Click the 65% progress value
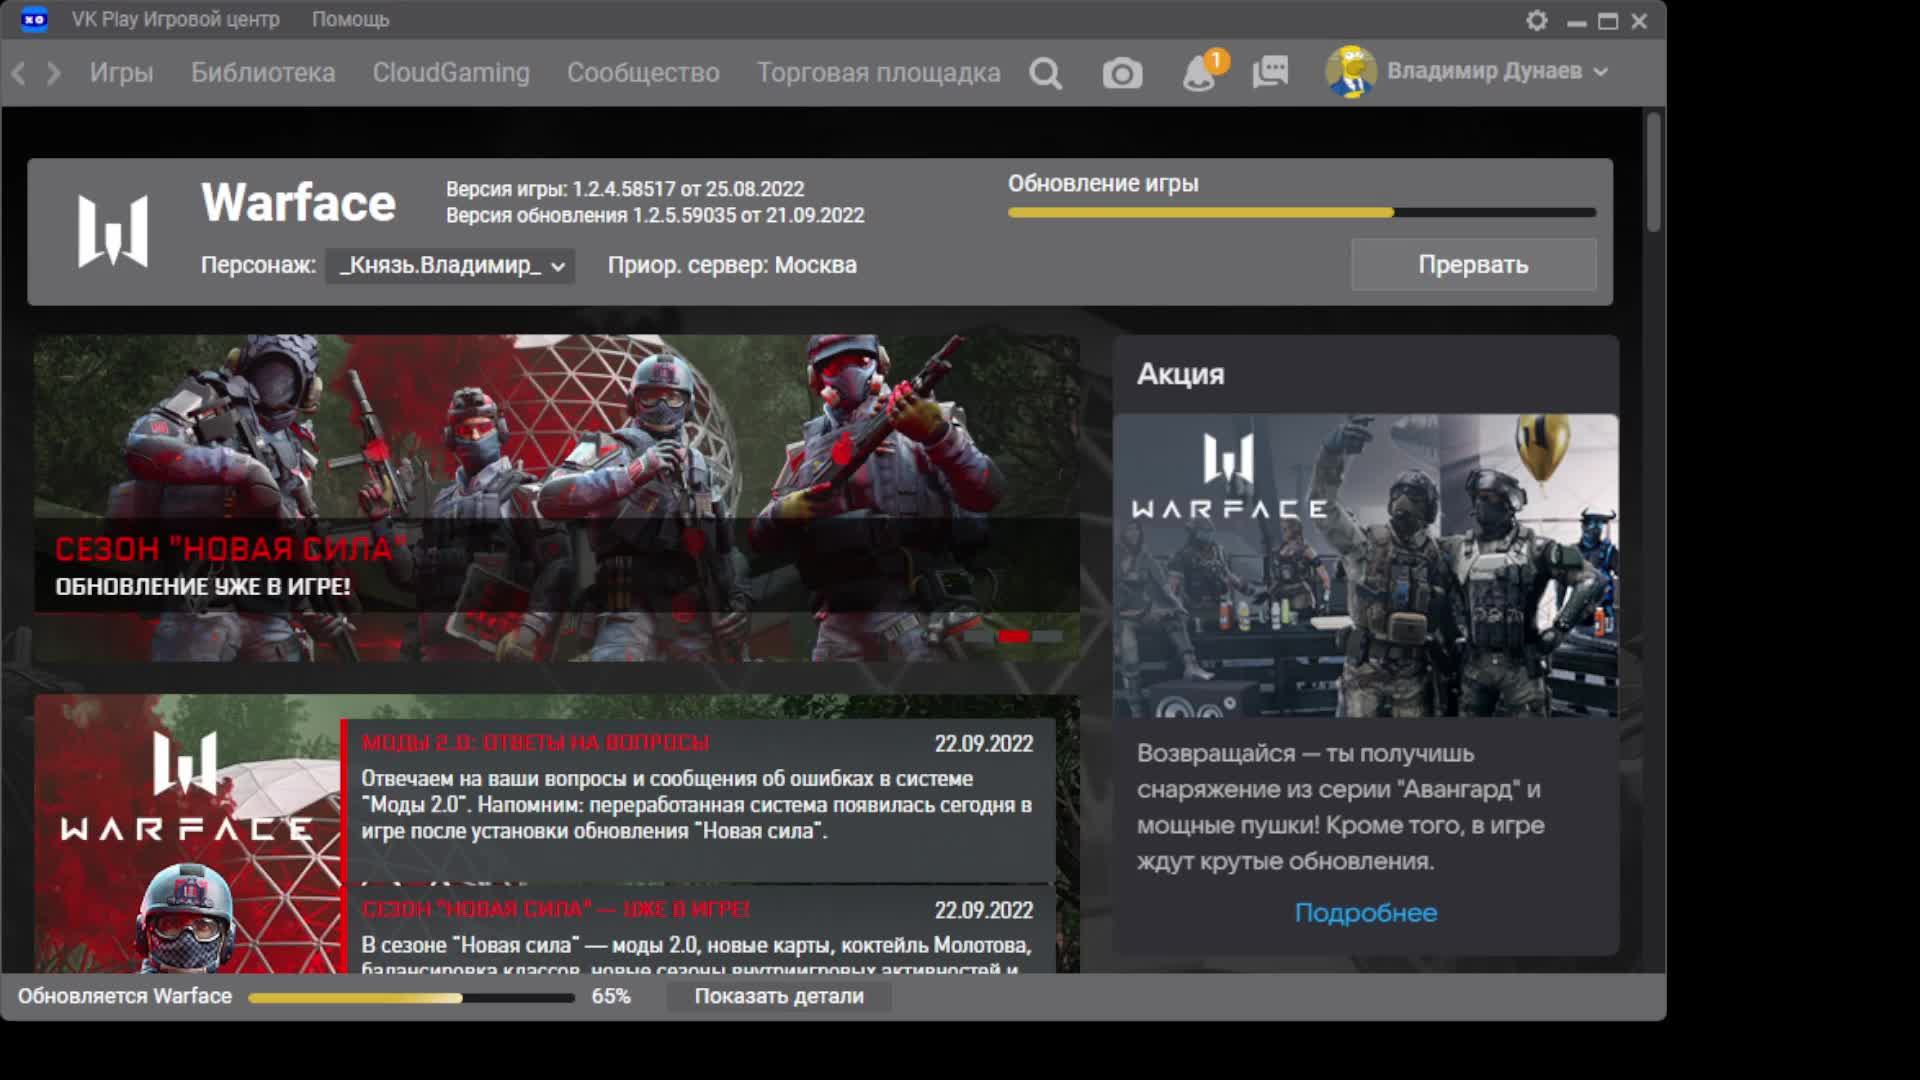This screenshot has width=1920, height=1080. pos(610,996)
